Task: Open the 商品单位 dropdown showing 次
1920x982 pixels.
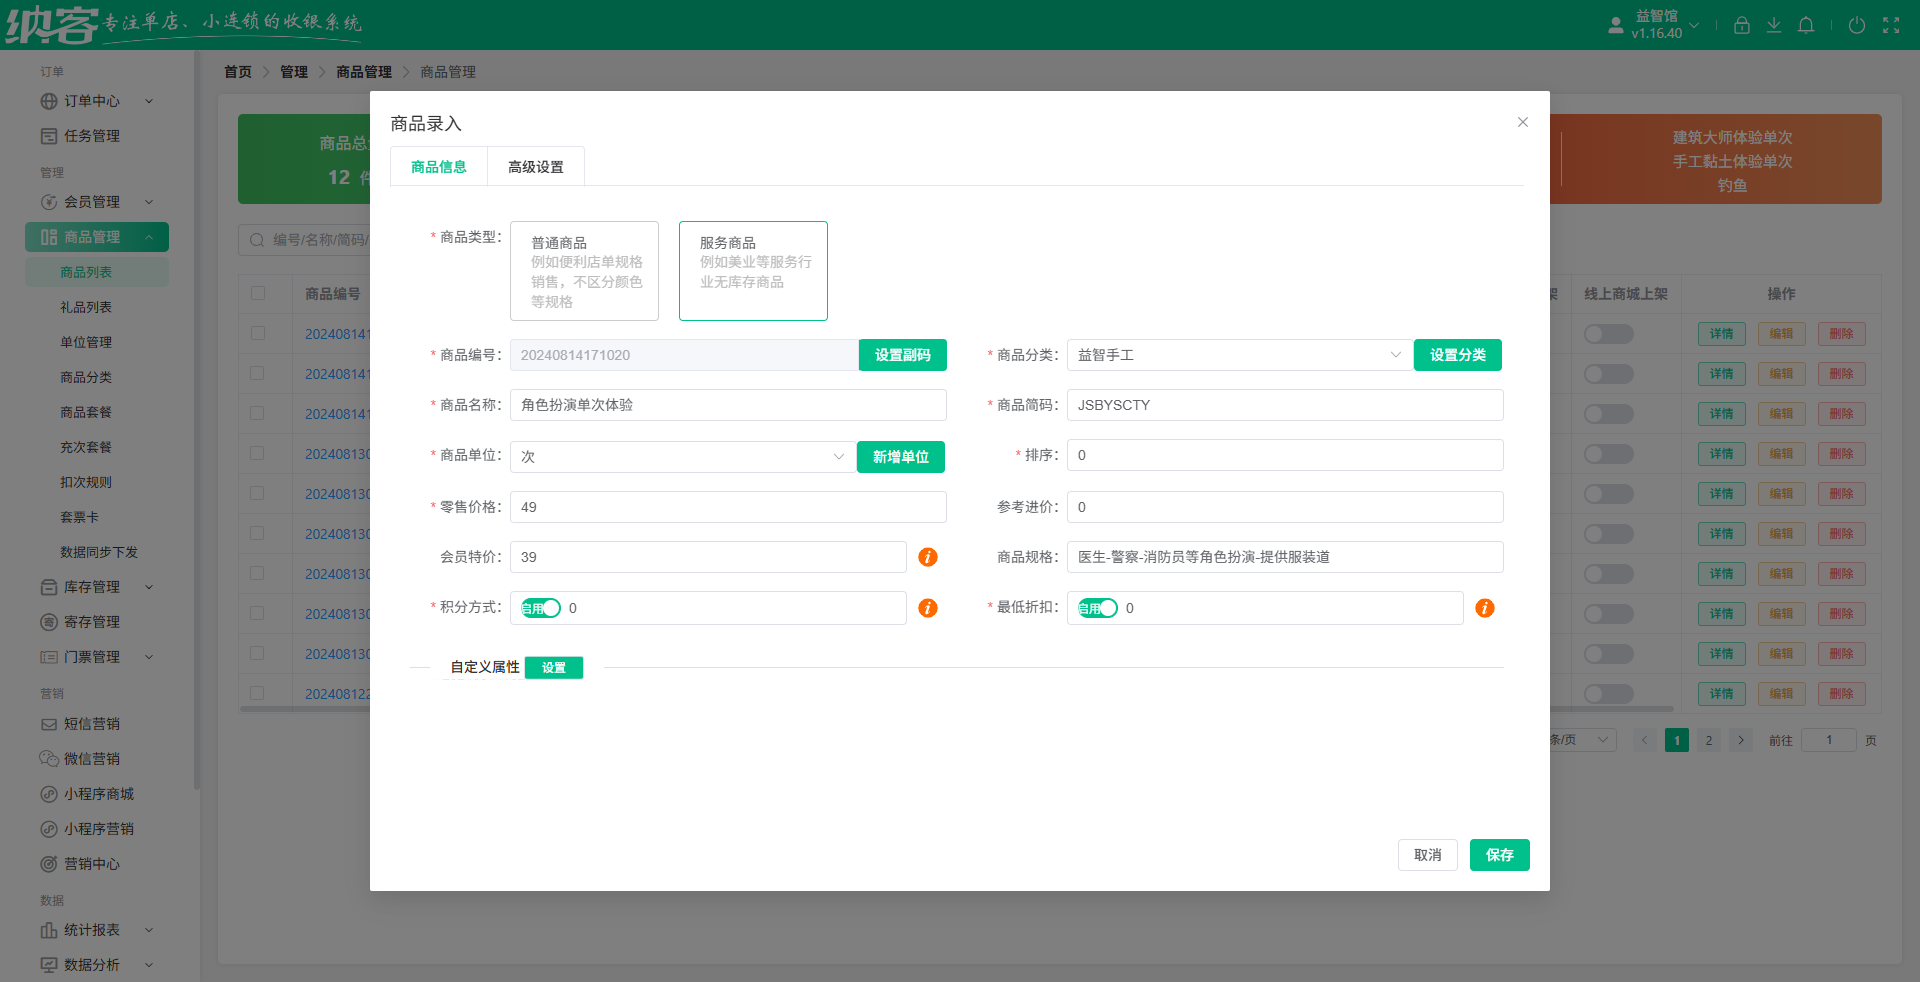Action: [x=683, y=457]
